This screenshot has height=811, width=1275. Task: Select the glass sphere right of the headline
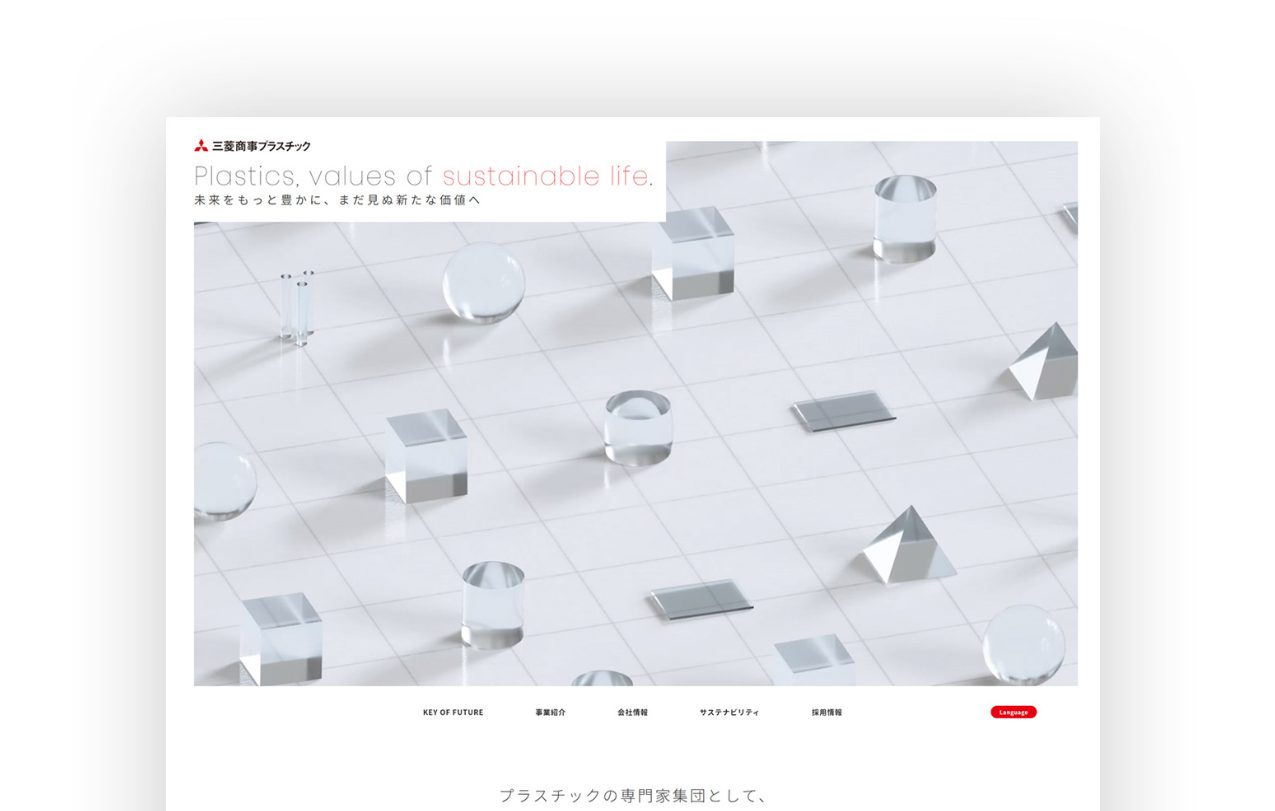(483, 282)
